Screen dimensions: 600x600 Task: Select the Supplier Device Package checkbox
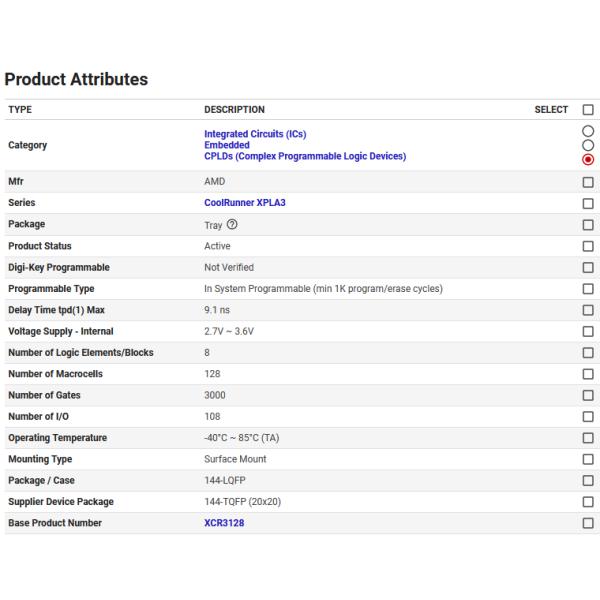[x=588, y=502]
